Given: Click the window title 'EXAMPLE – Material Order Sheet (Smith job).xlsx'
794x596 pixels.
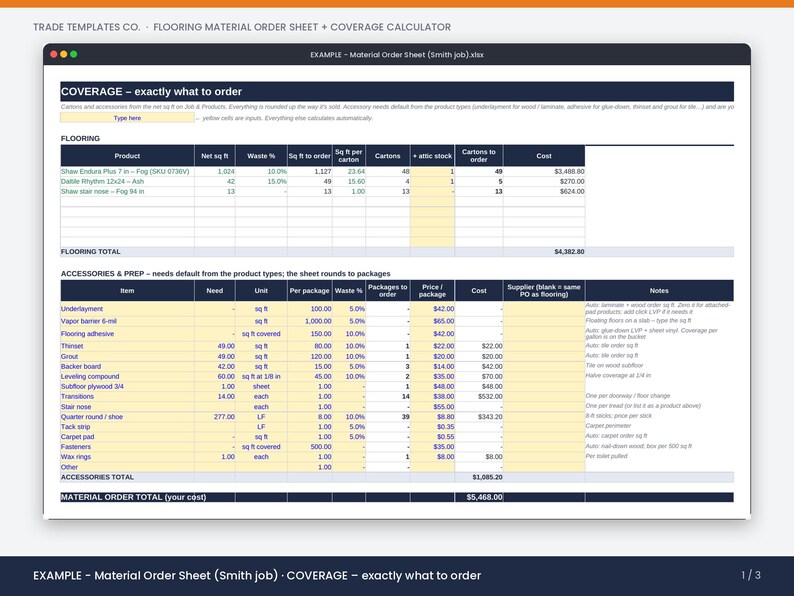Looking at the screenshot, I should coord(396,55).
